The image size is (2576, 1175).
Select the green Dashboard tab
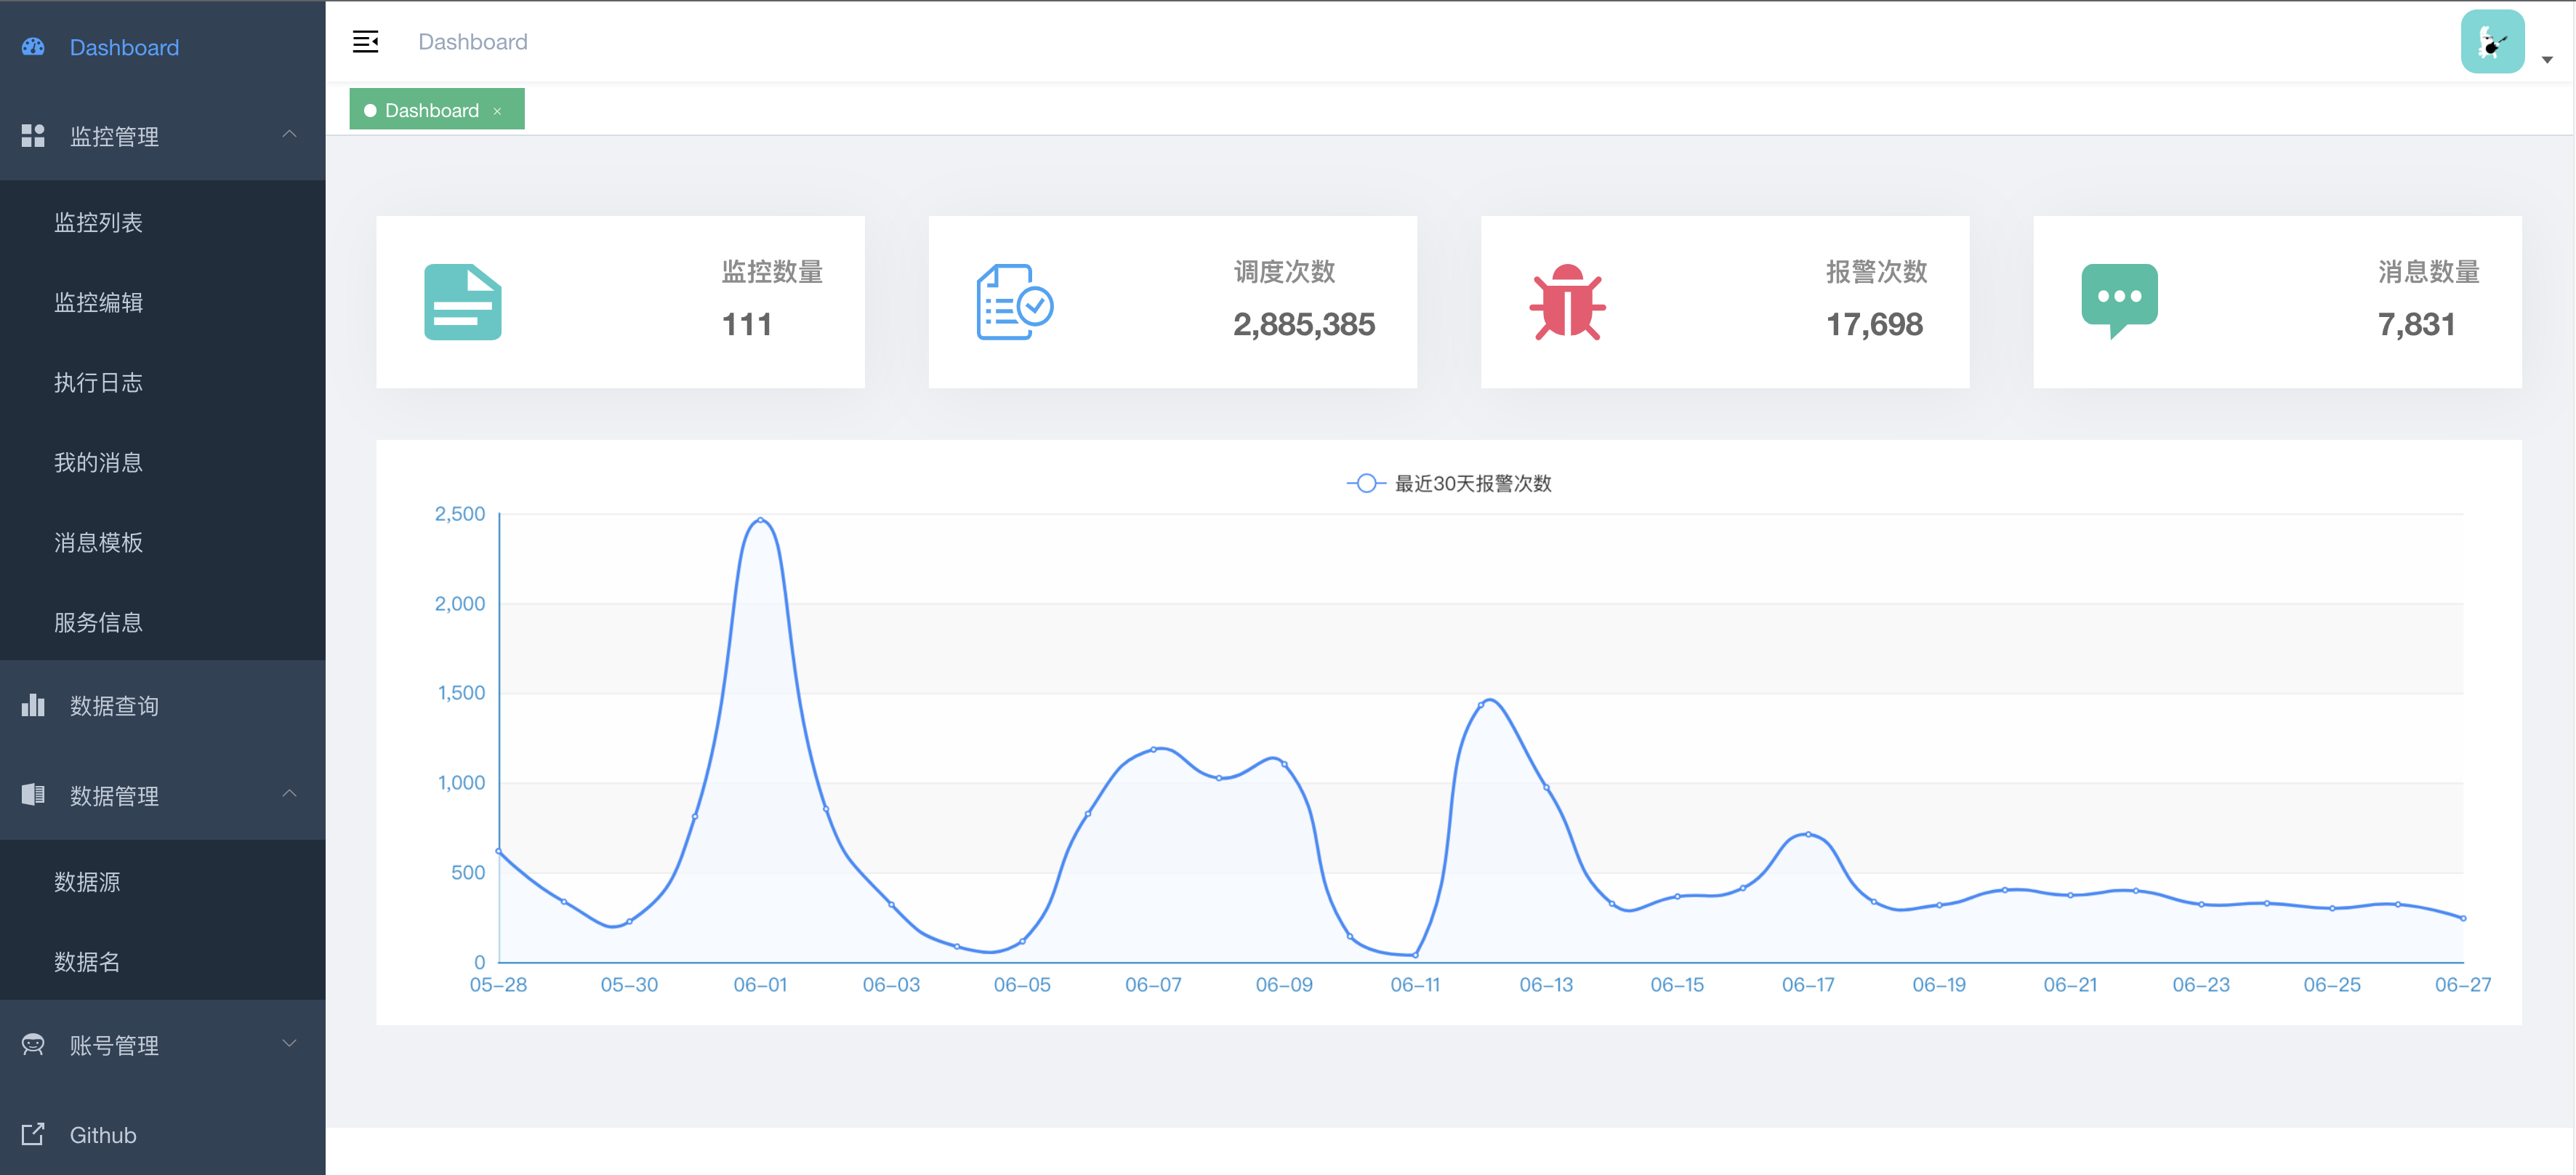click(x=431, y=110)
